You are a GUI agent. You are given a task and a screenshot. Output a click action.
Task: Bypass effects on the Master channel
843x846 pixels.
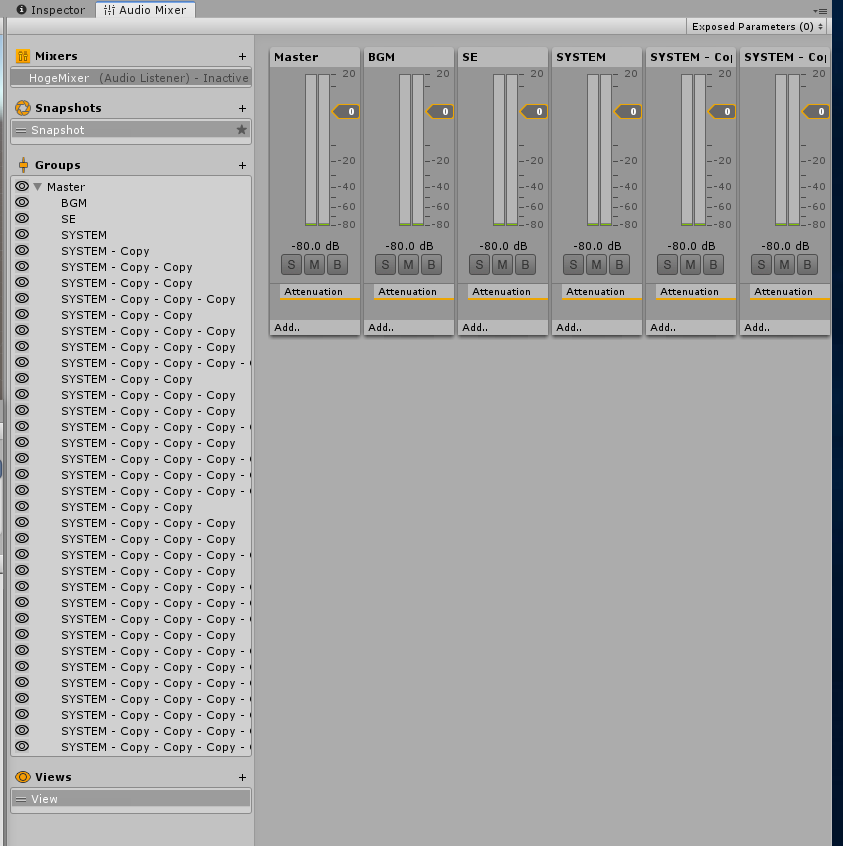point(337,265)
